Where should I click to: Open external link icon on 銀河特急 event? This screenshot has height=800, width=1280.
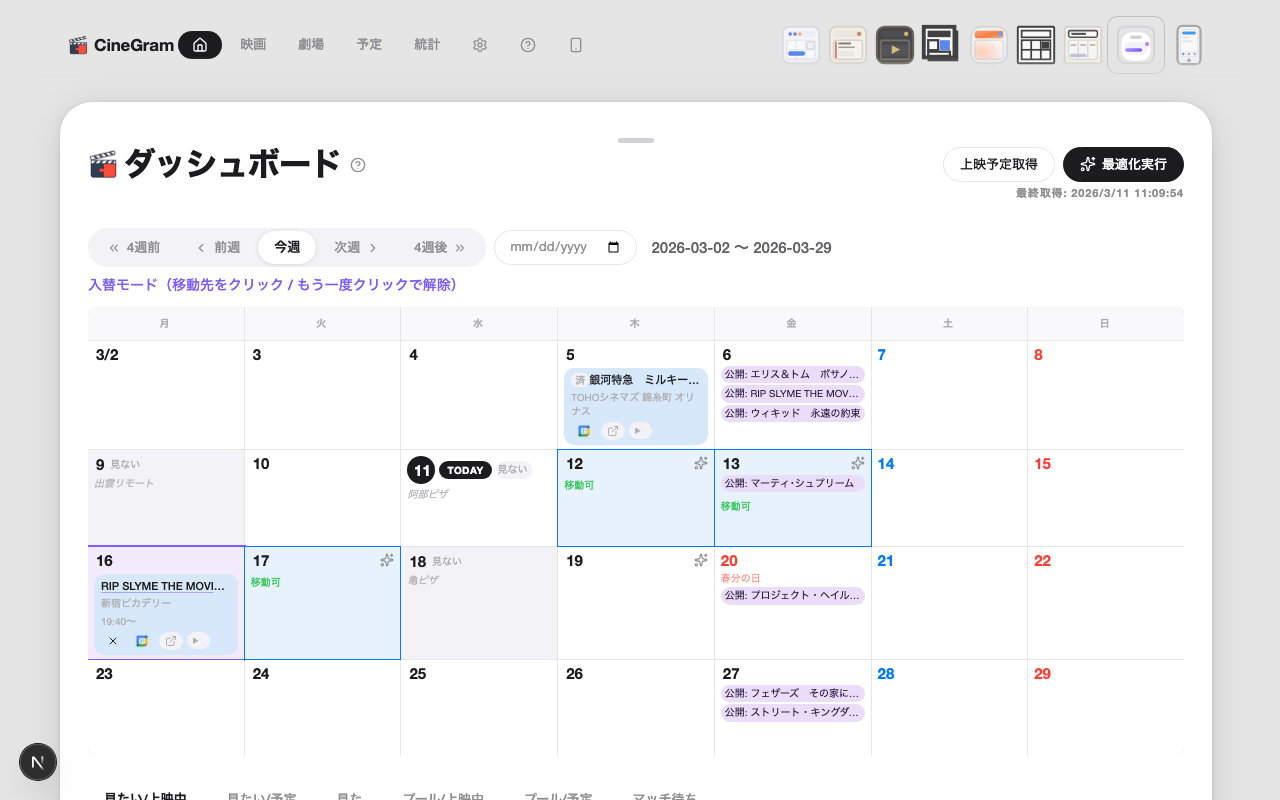[x=612, y=431]
